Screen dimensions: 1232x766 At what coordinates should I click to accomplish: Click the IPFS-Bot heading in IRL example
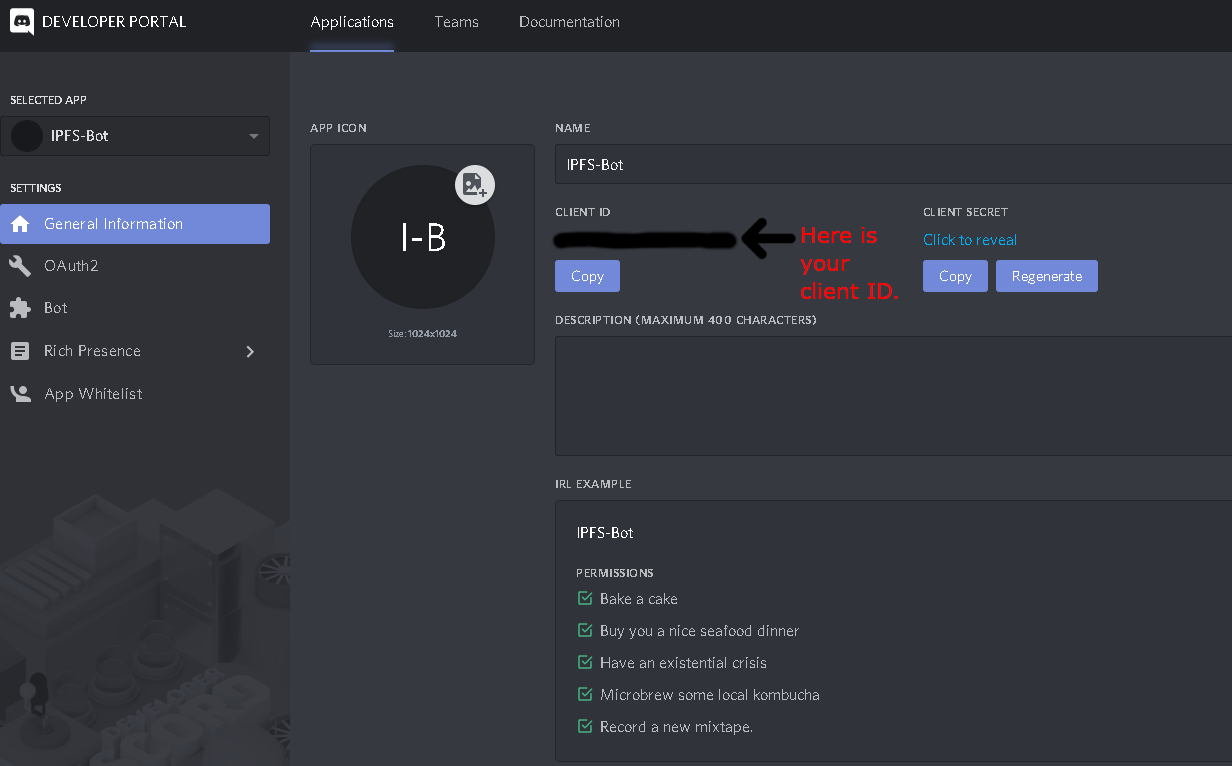(605, 532)
